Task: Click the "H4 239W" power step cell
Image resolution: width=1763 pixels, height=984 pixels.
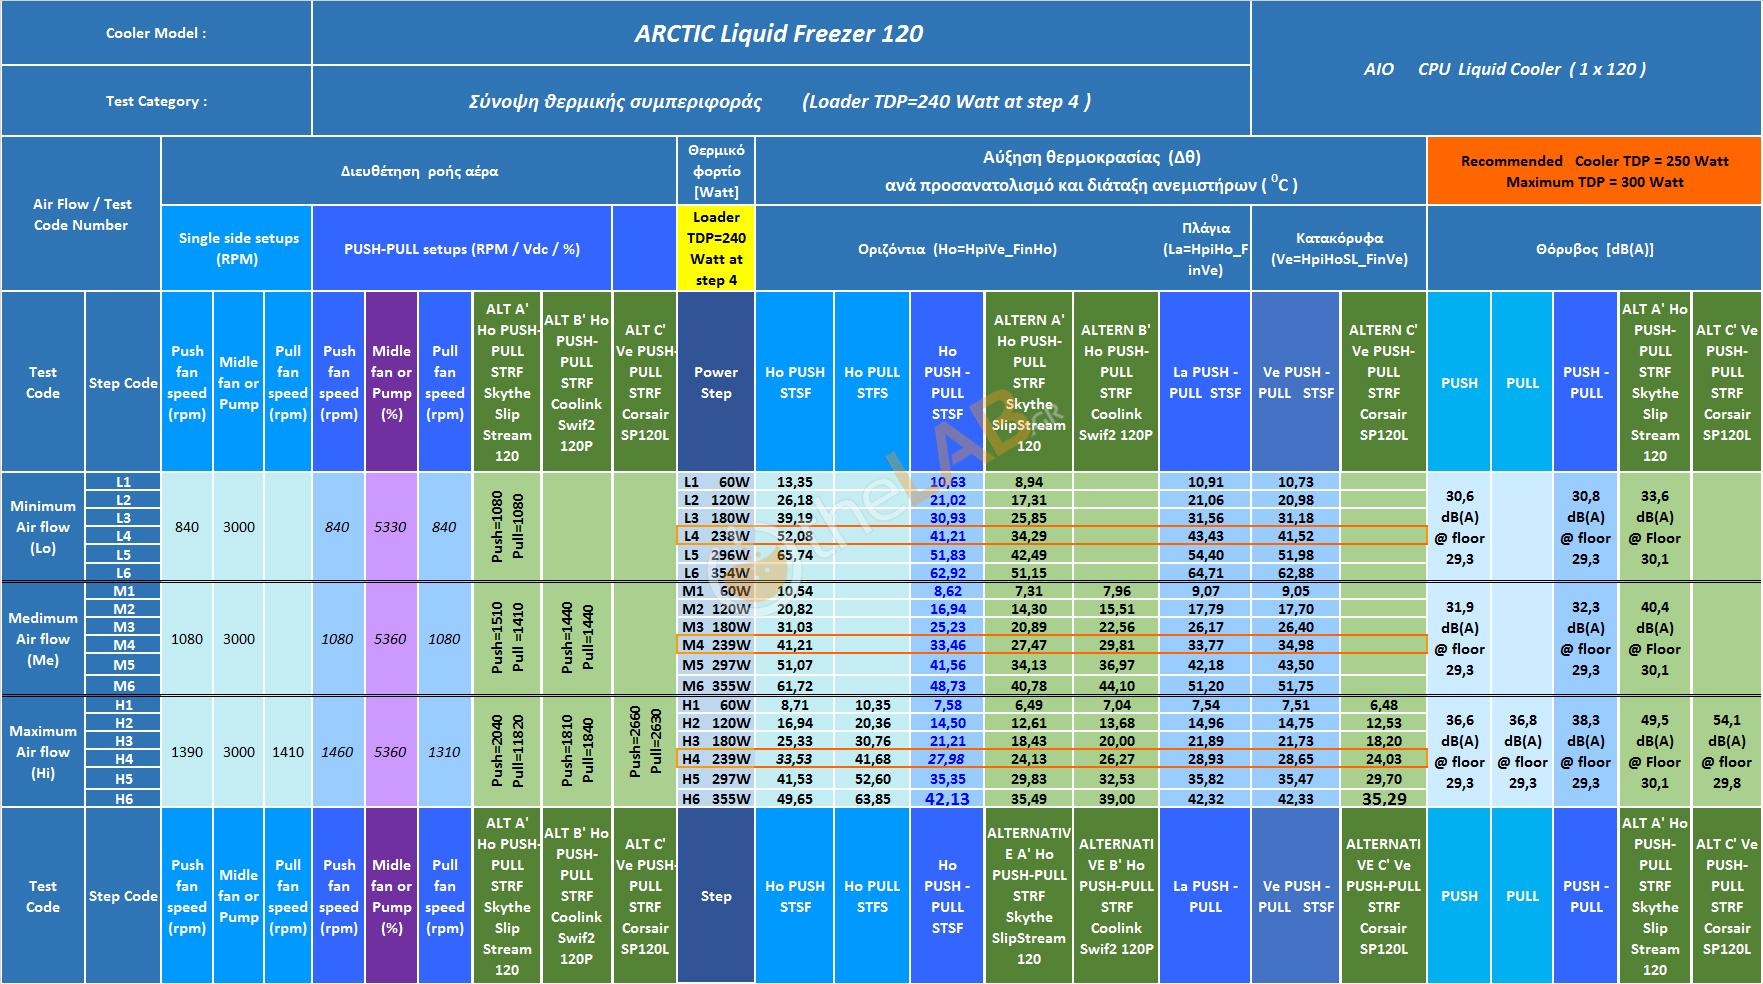Action: coord(716,759)
